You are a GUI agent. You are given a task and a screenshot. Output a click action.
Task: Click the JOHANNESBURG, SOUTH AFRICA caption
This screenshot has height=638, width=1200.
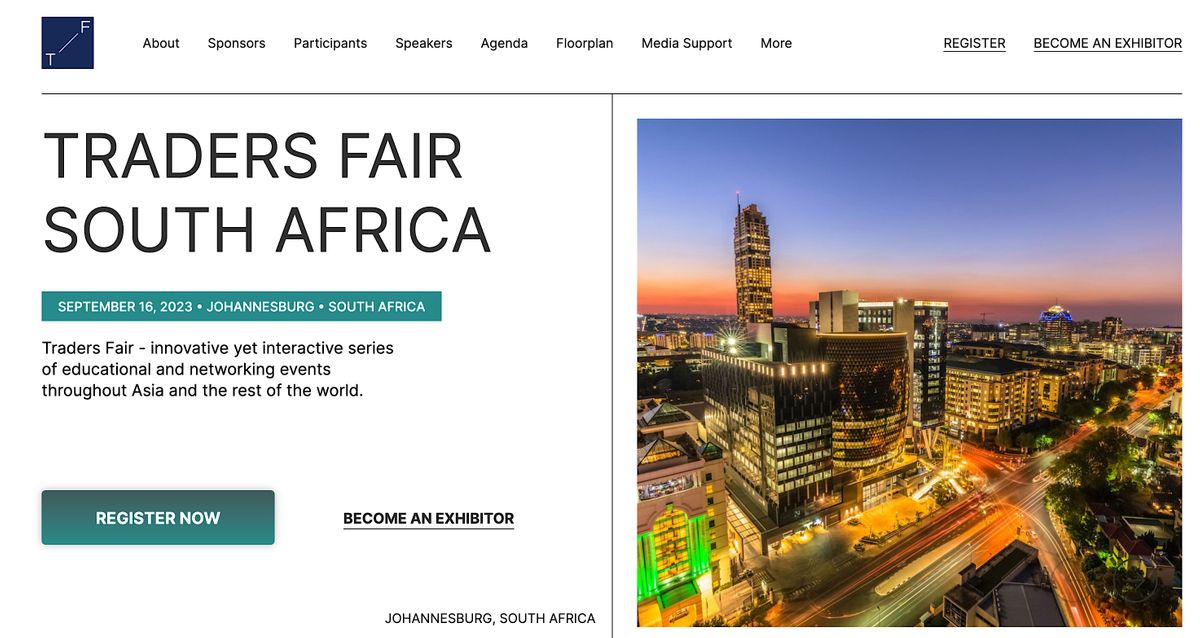point(490,618)
